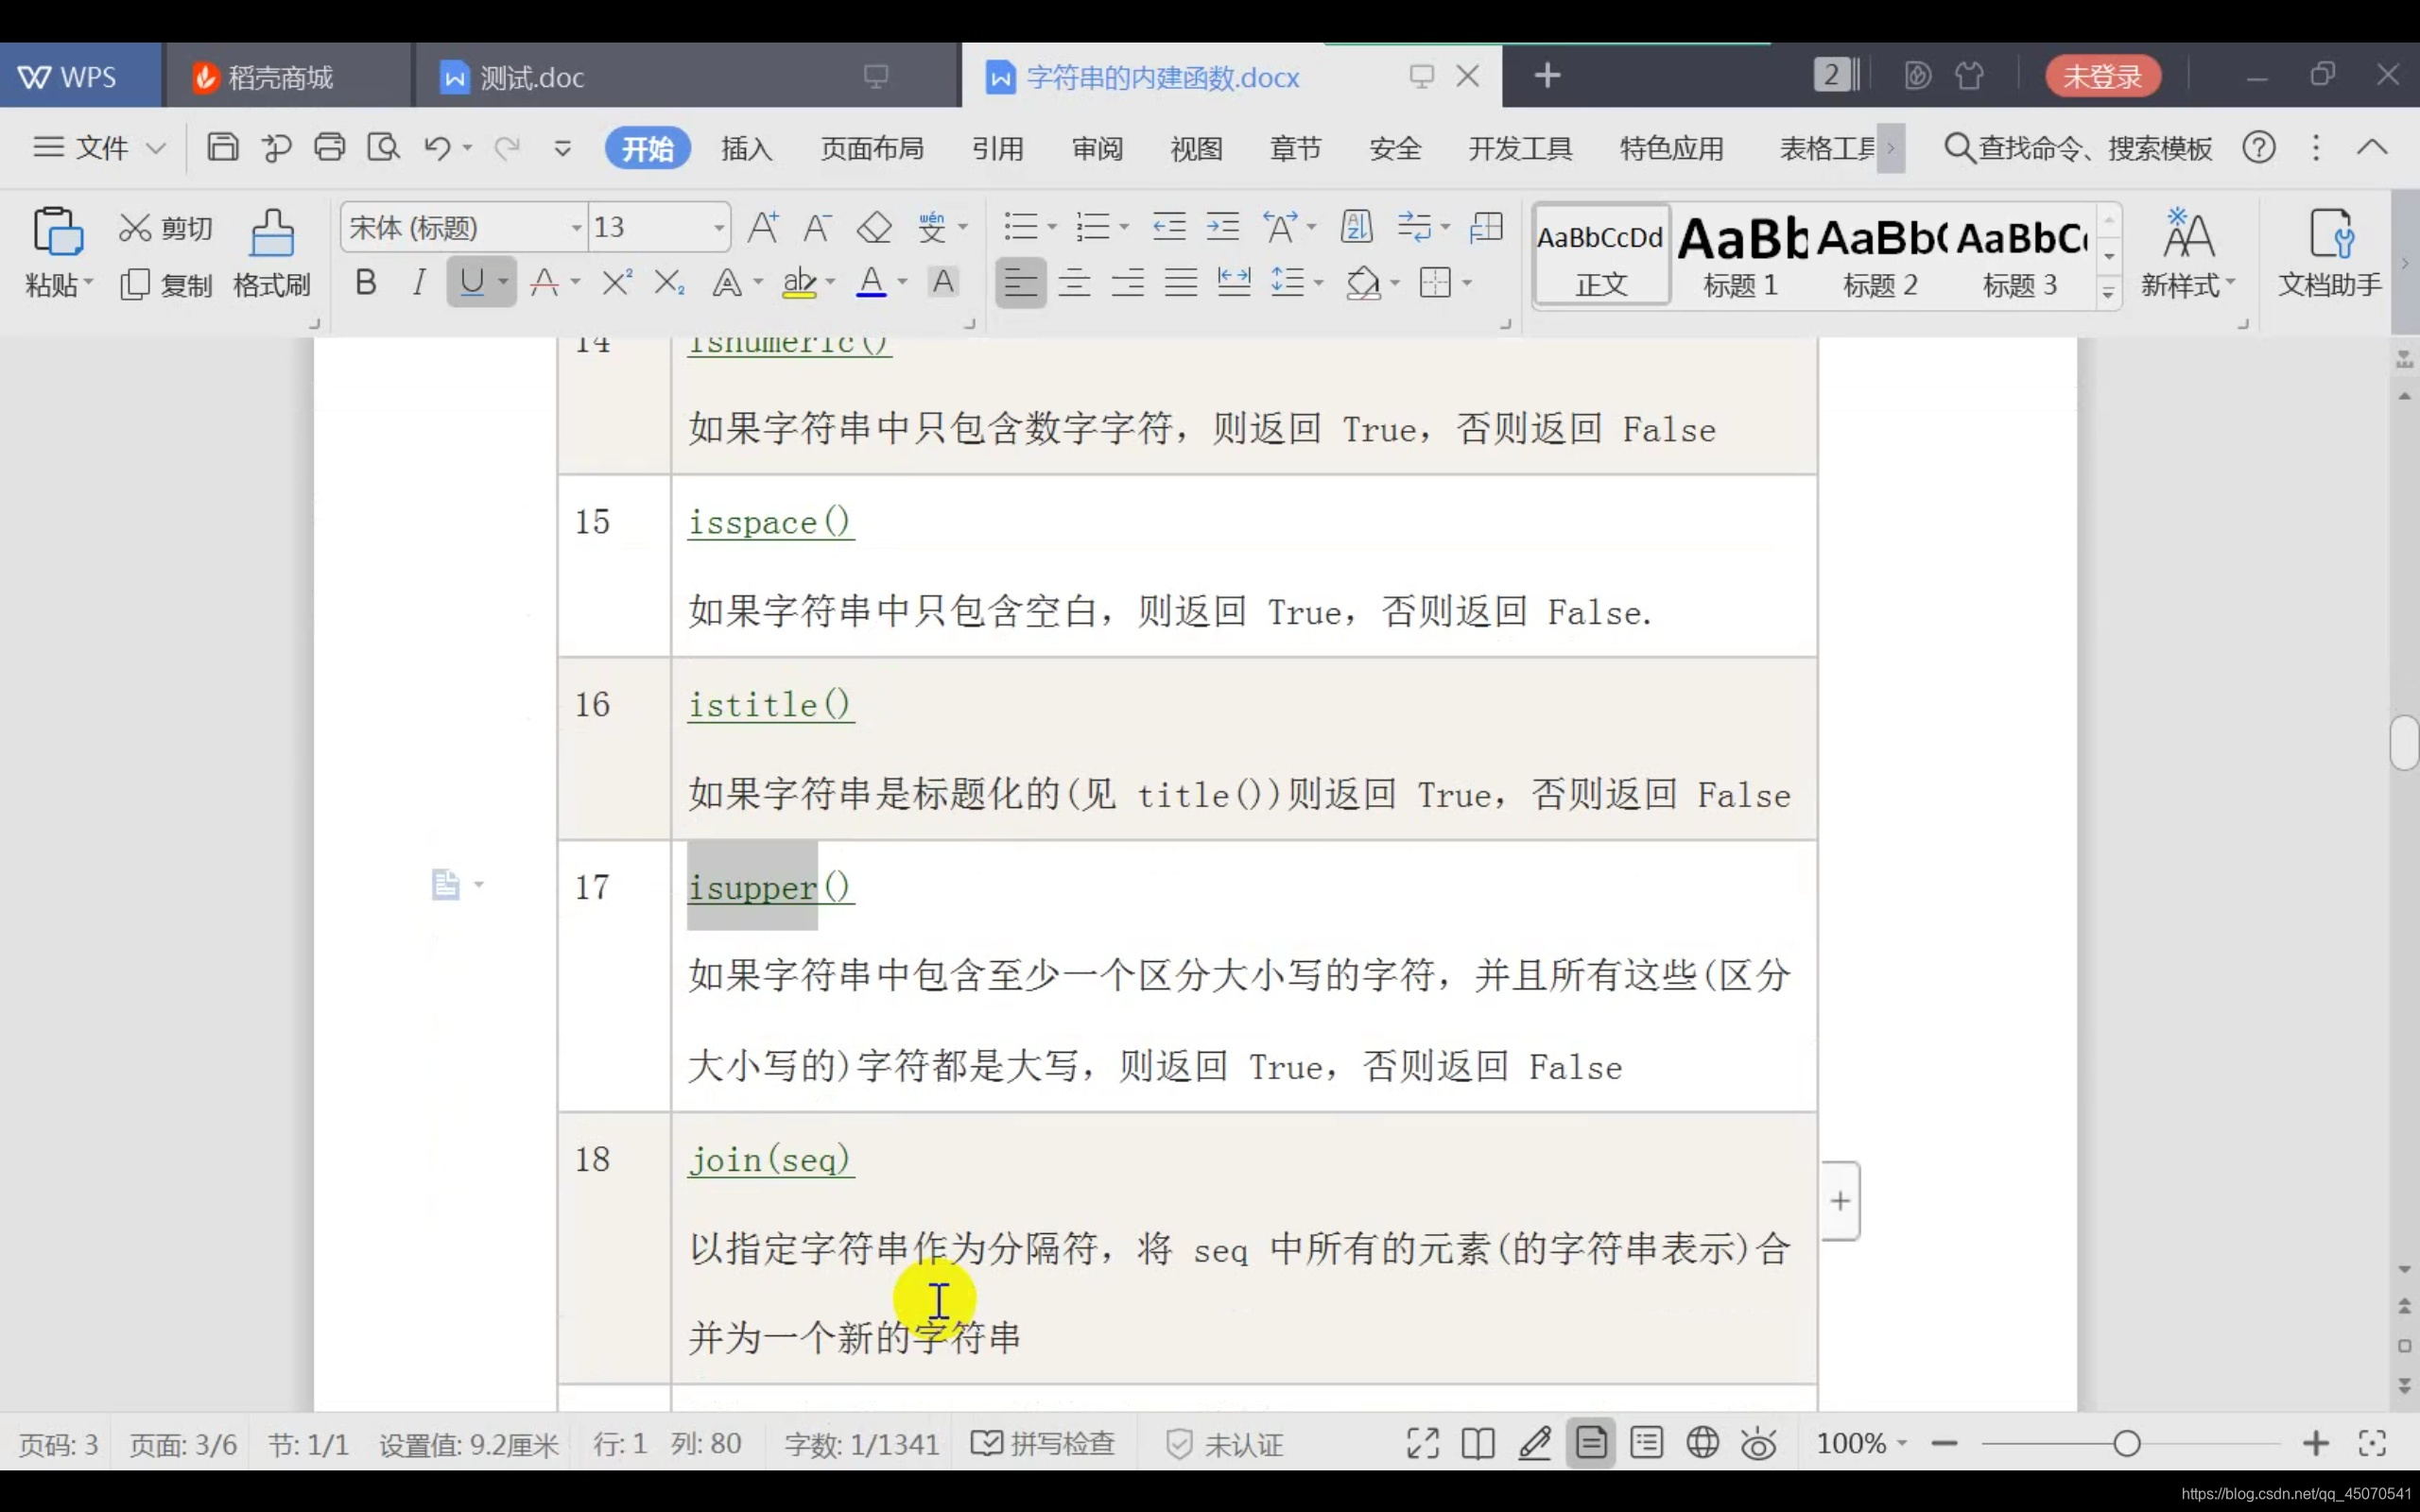Viewport: 2420px width, 1512px height.
Task: Click the zoom slider handle
Action: click(2126, 1443)
